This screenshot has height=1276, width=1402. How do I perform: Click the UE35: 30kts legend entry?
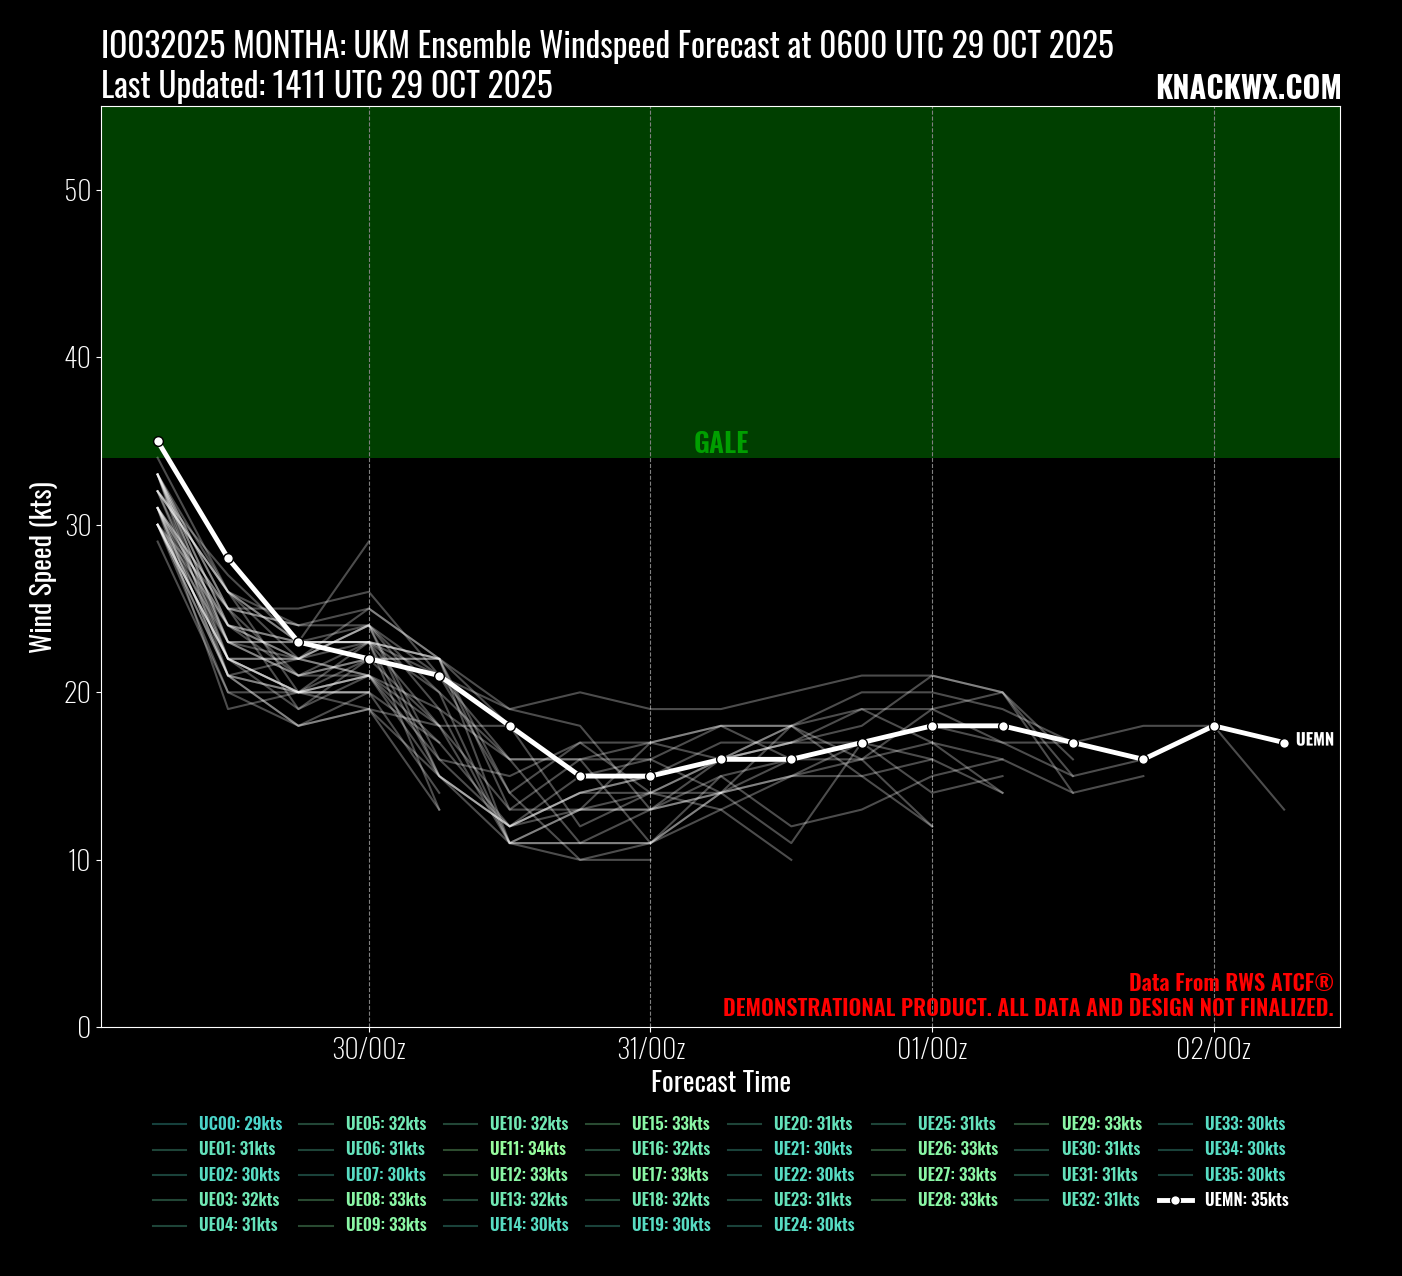pyautogui.click(x=1244, y=1175)
